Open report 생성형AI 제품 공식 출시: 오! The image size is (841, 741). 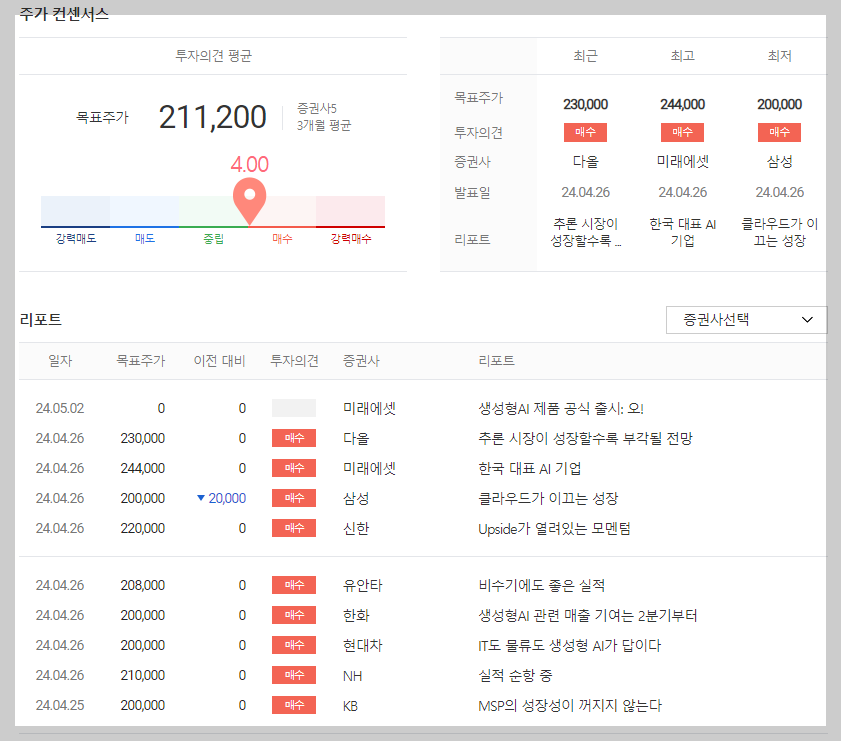(560, 409)
